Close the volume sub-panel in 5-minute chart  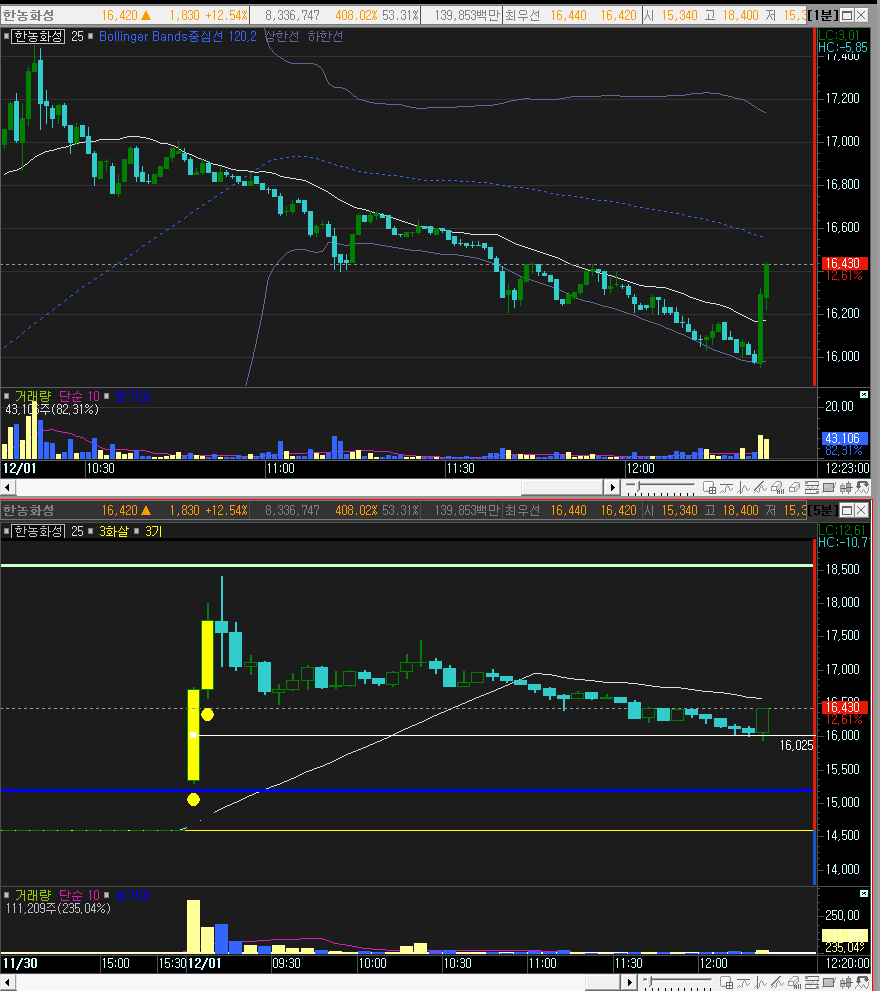pyautogui.click(x=864, y=894)
